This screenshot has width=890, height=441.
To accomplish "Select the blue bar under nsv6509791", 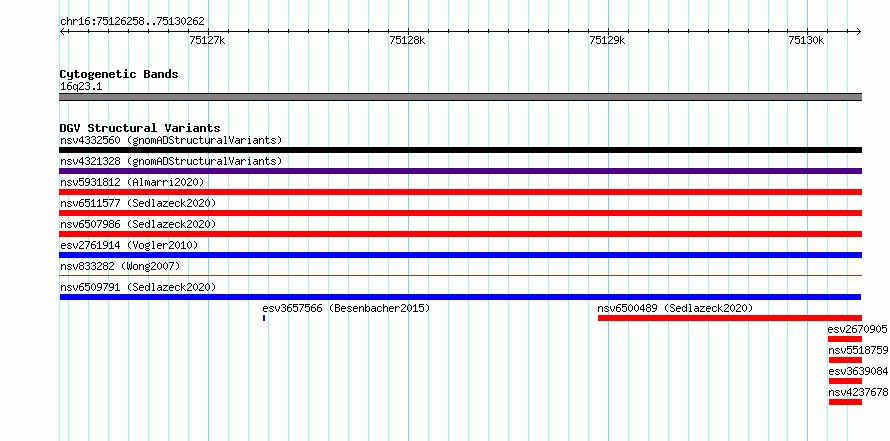I will click(x=460, y=297).
